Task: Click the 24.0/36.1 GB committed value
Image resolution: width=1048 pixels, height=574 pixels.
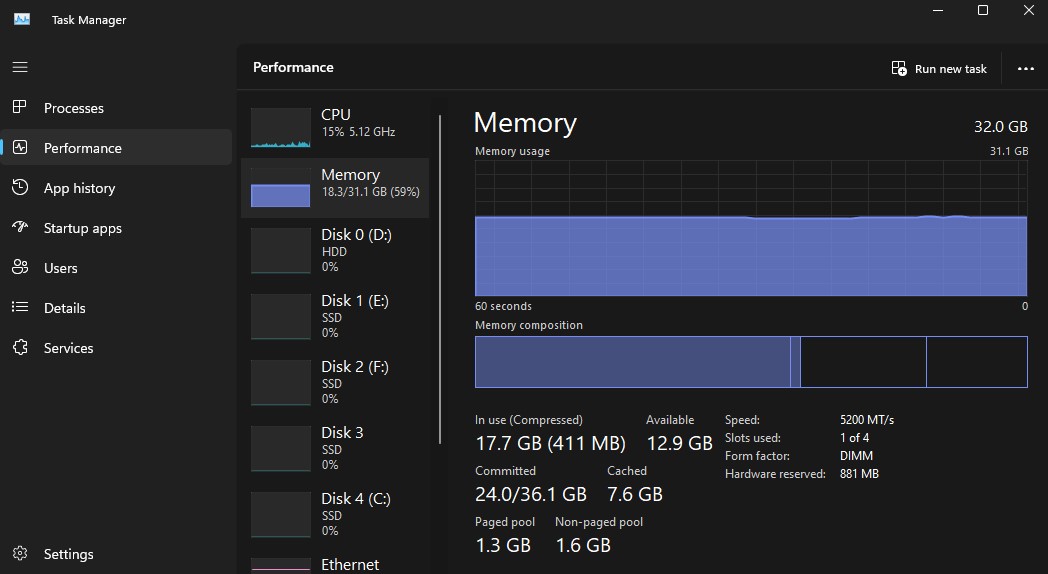Action: coord(531,494)
